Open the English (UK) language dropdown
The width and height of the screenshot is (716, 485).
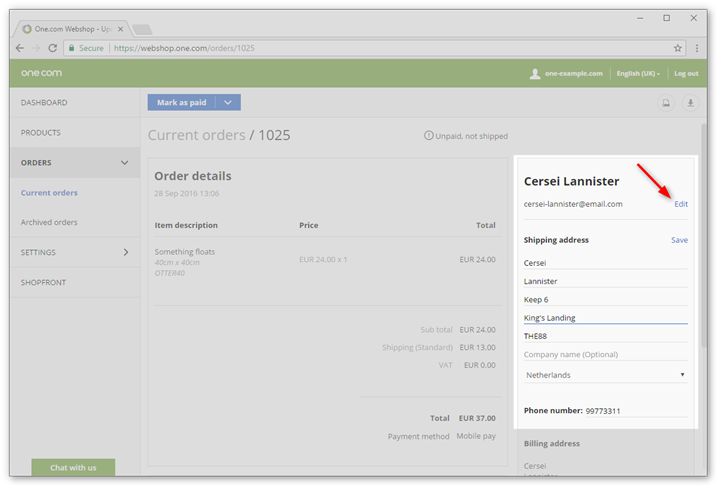pos(638,74)
